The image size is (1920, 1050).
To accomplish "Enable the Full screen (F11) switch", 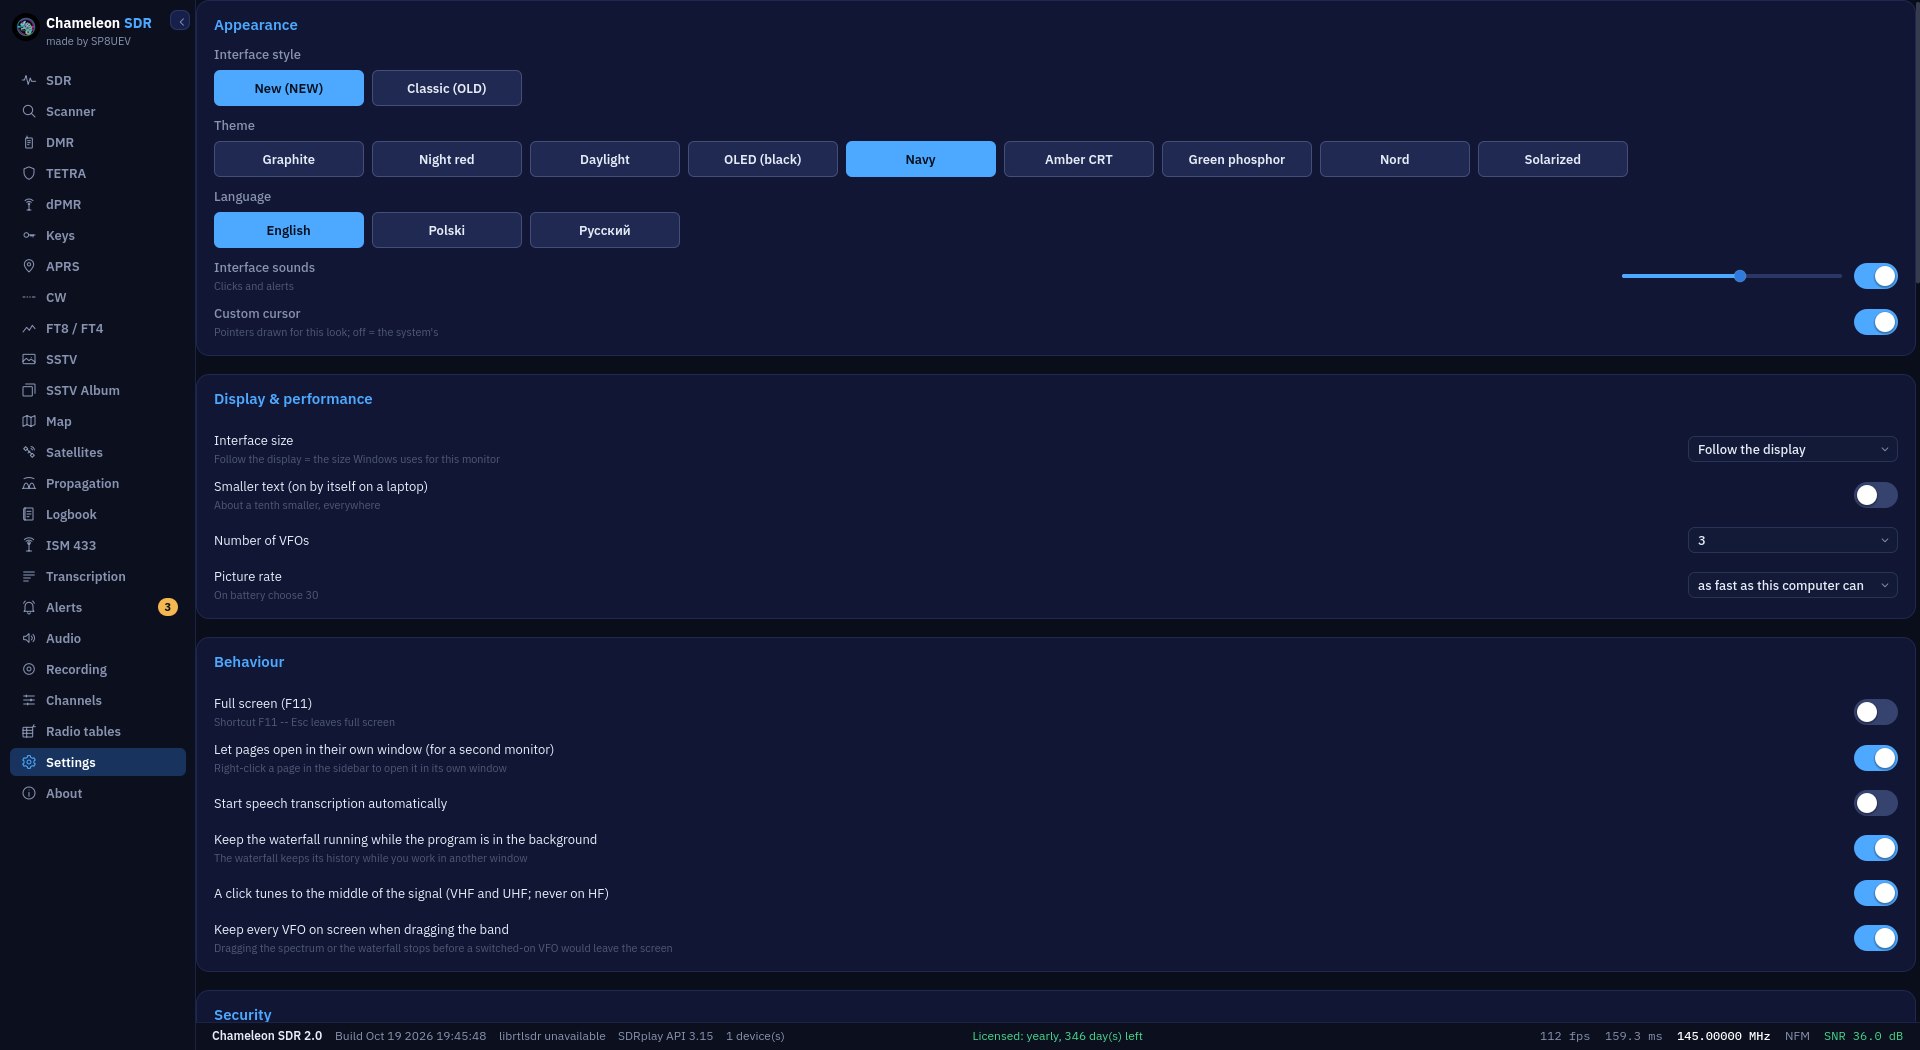I will [1875, 712].
